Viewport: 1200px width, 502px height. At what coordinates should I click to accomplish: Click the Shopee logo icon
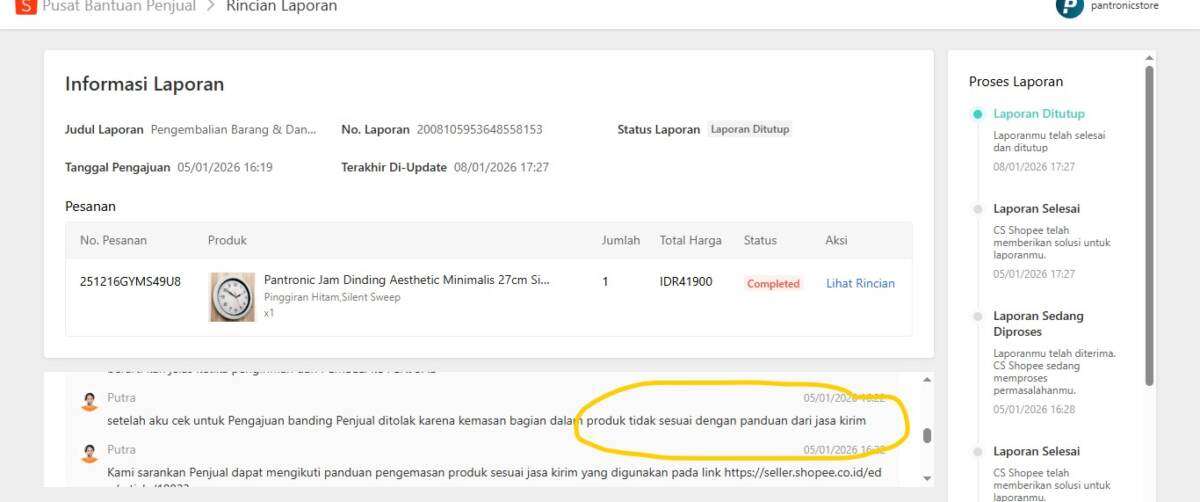[x=25, y=6]
